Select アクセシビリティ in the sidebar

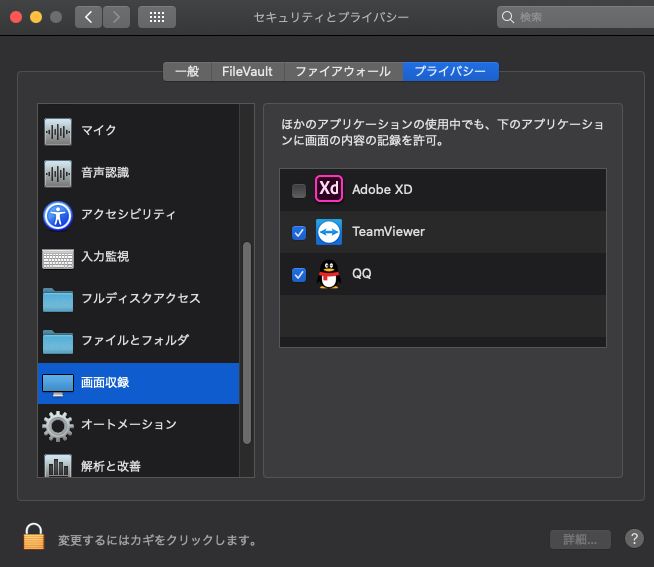pos(138,216)
